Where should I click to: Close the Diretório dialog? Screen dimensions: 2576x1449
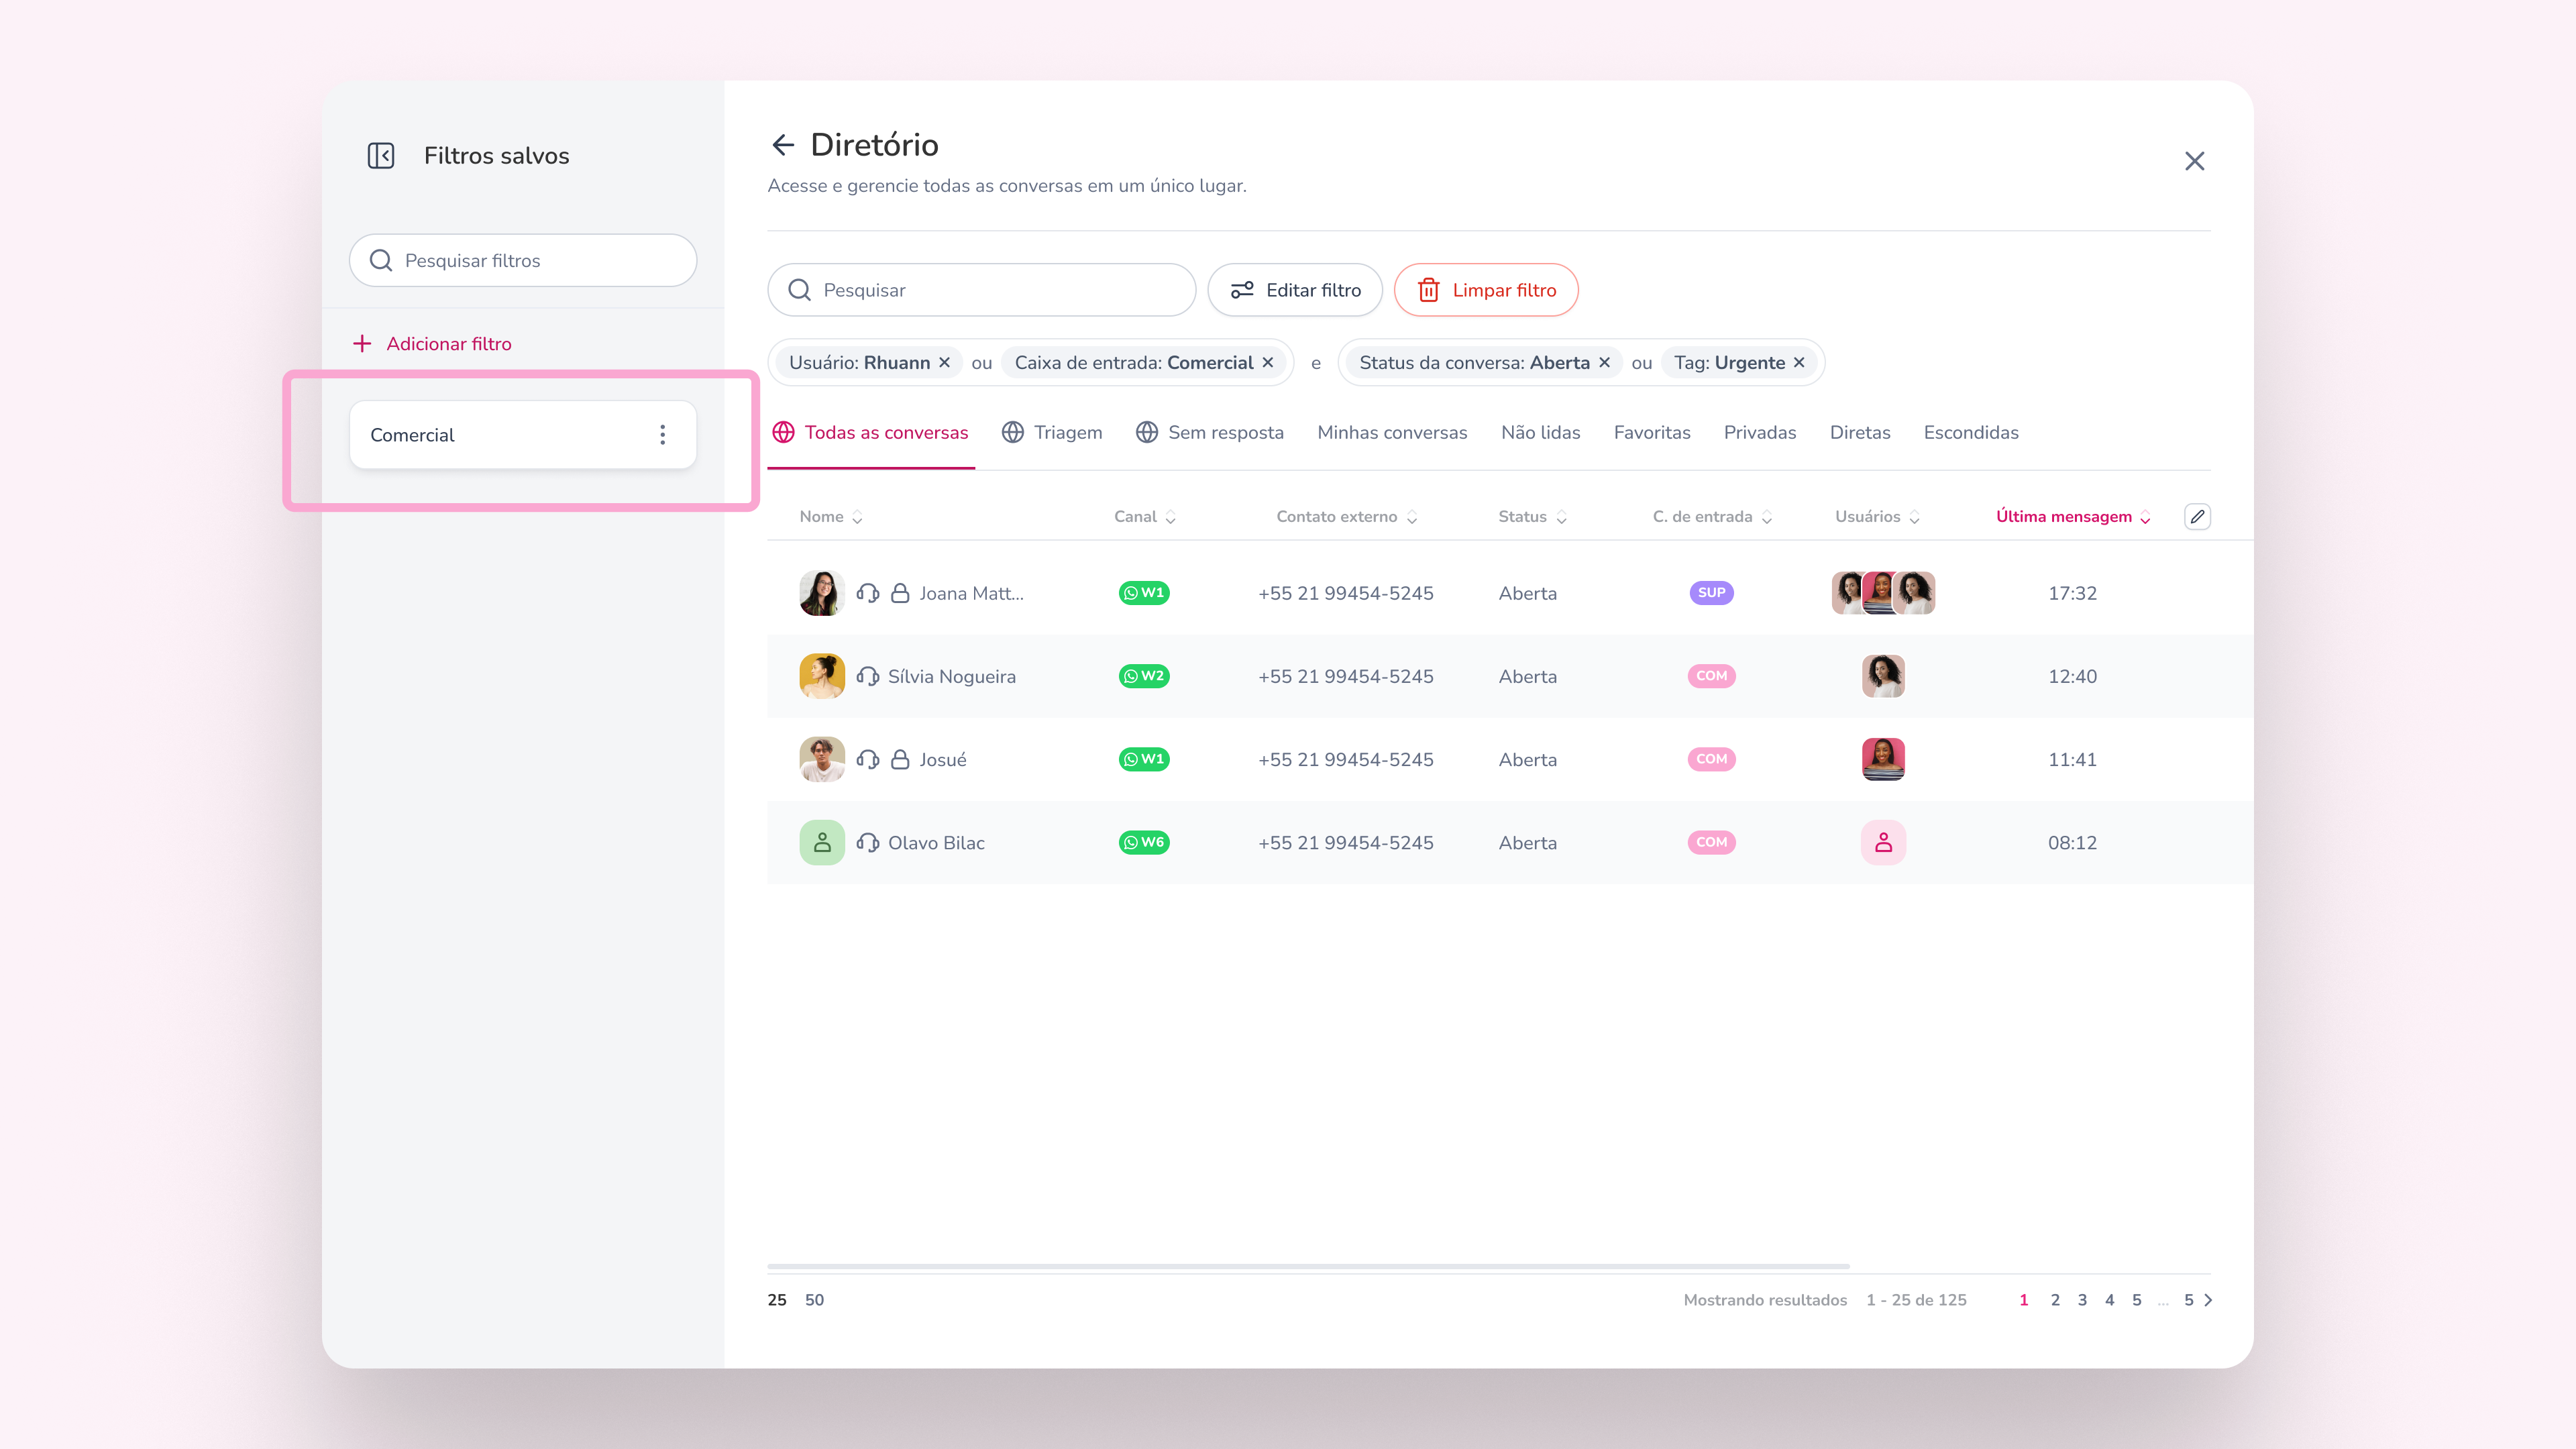tap(2194, 161)
